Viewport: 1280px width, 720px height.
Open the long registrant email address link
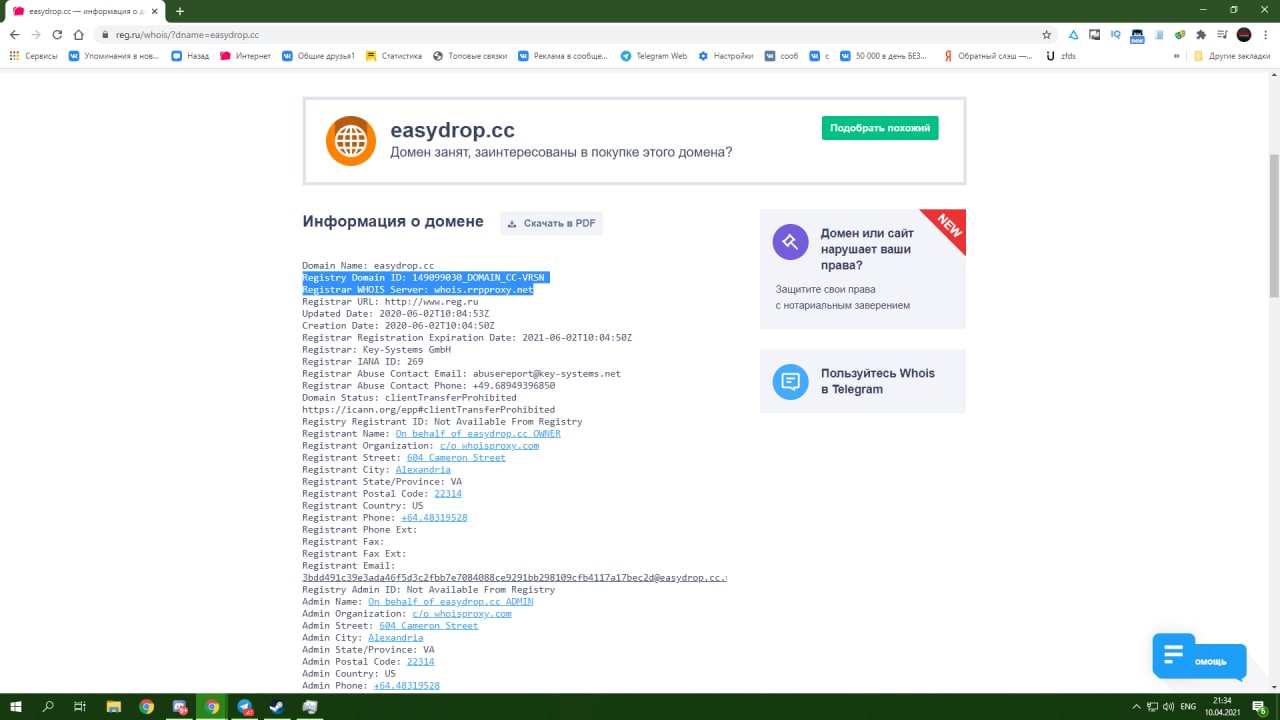coord(514,578)
